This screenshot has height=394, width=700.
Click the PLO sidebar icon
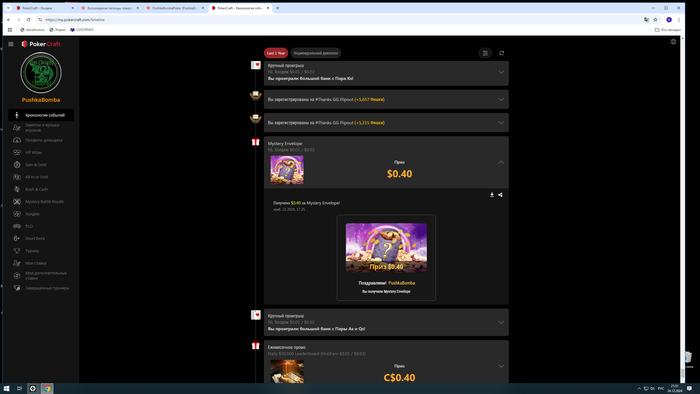[17, 226]
